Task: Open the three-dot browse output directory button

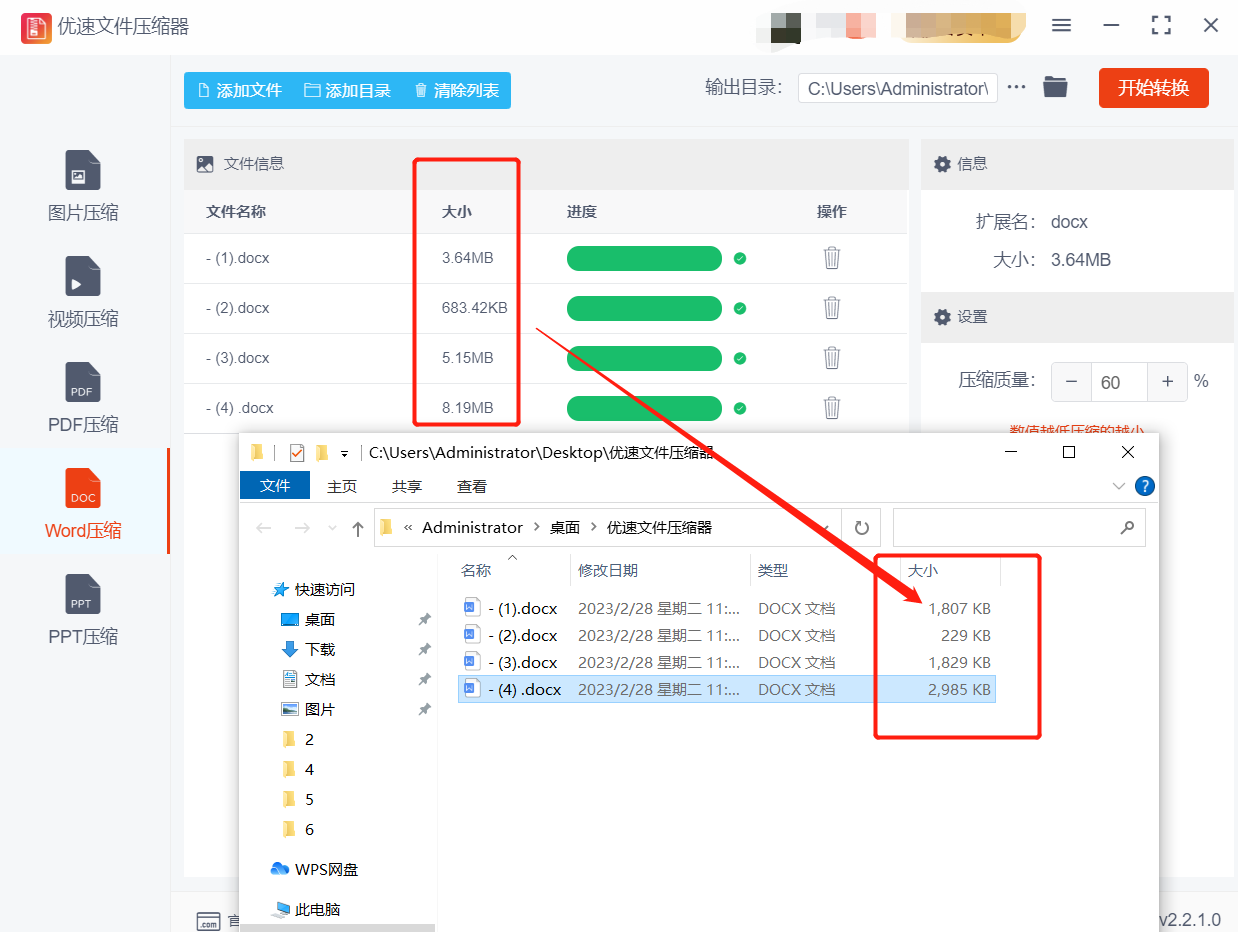Action: click(x=1017, y=87)
